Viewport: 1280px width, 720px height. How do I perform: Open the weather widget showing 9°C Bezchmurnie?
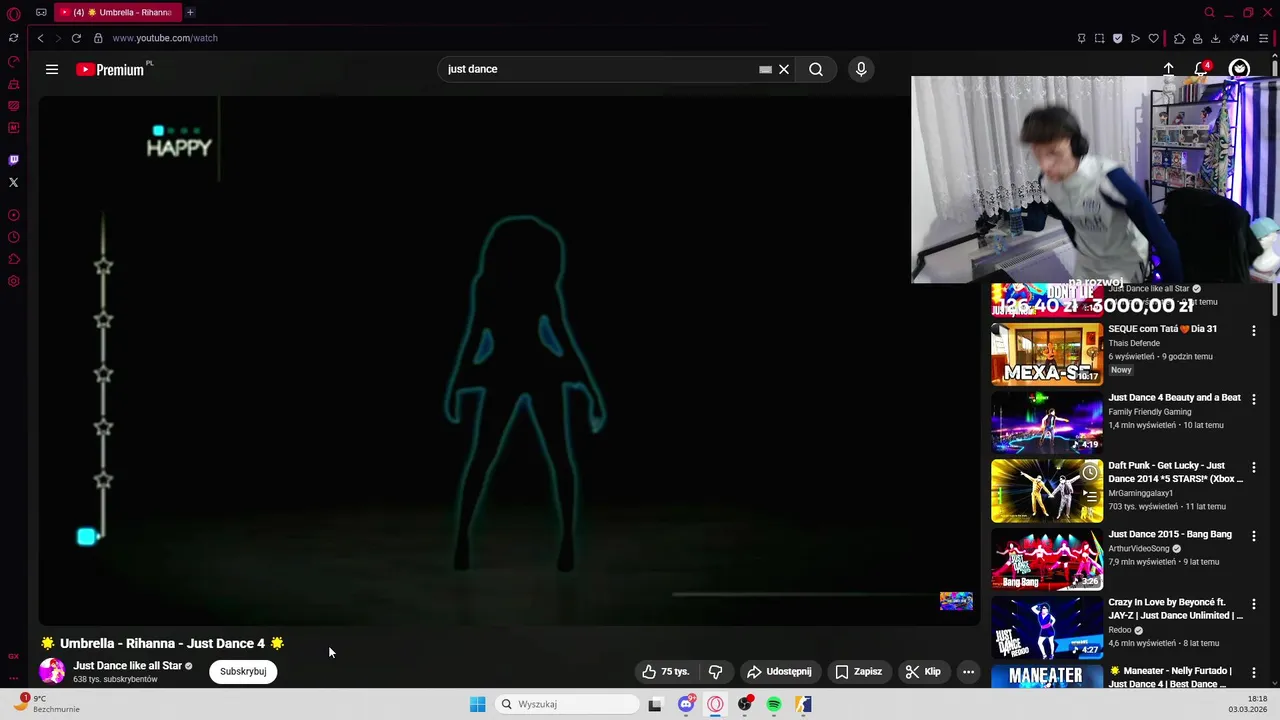click(x=46, y=704)
